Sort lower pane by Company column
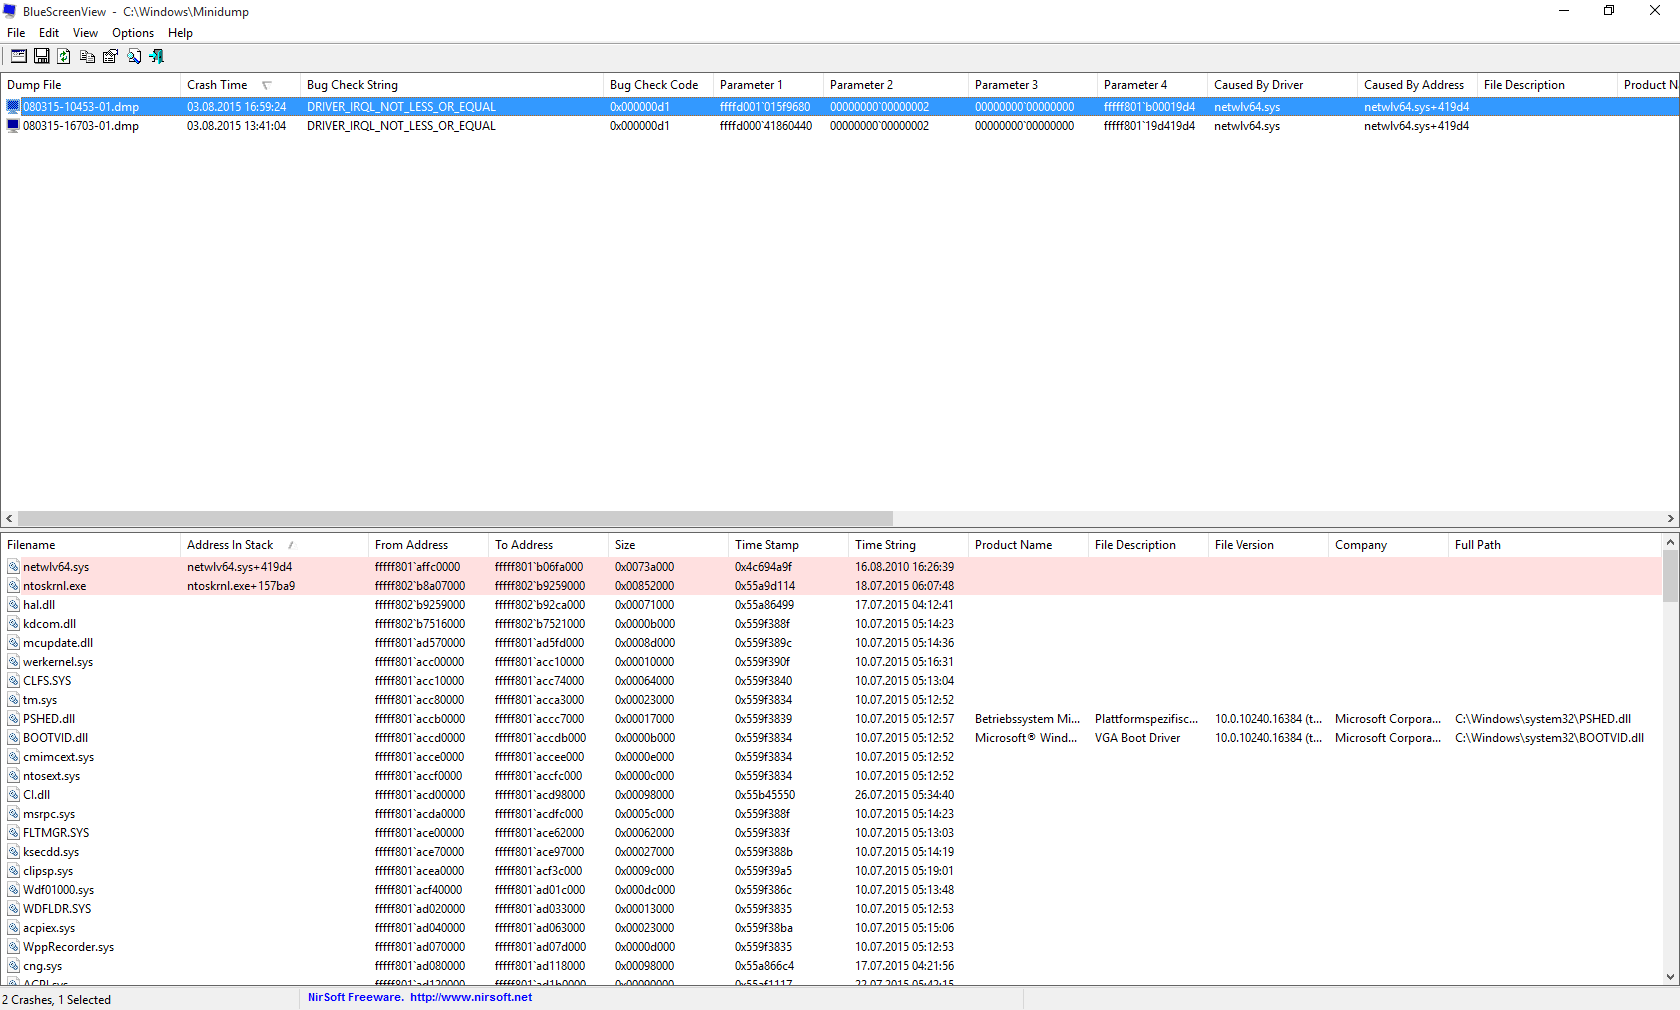The image size is (1680, 1010). click(1388, 545)
